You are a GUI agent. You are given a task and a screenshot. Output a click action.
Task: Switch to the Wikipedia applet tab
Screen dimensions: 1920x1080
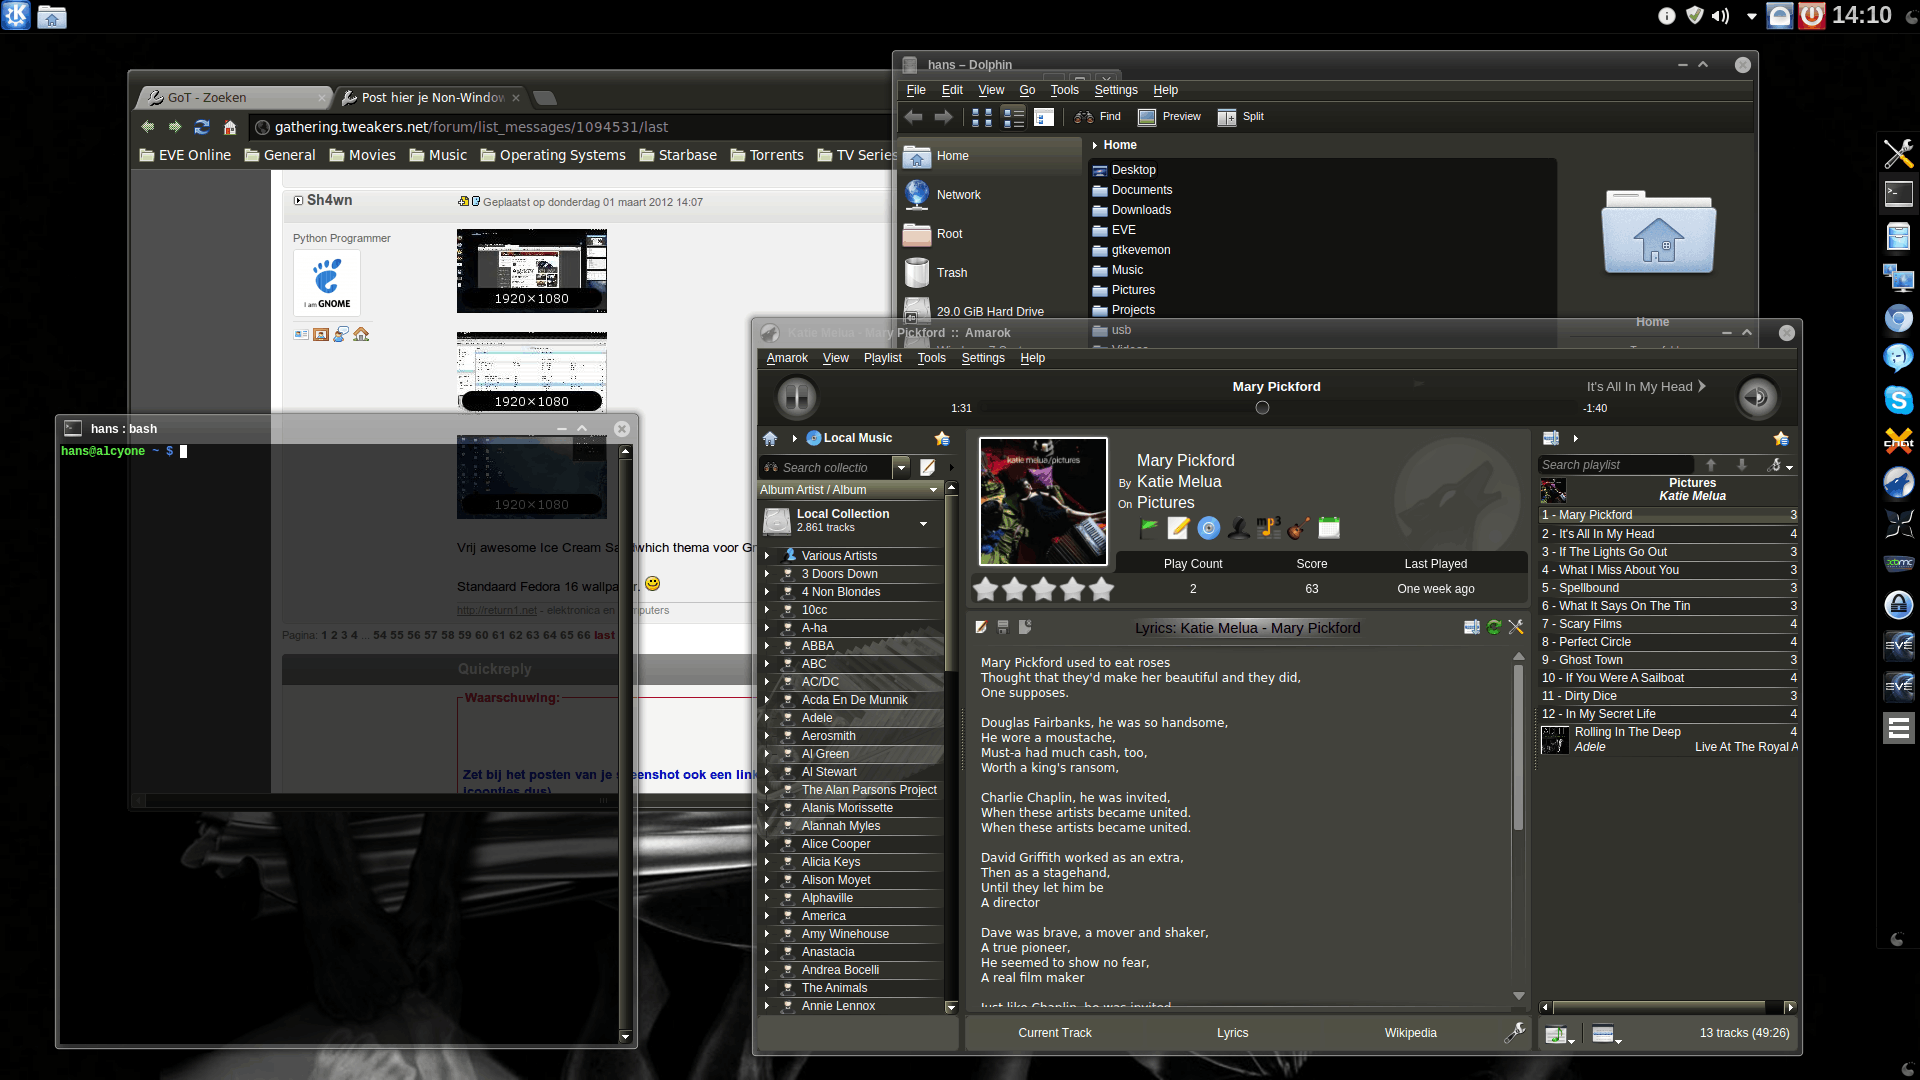click(x=1410, y=1033)
